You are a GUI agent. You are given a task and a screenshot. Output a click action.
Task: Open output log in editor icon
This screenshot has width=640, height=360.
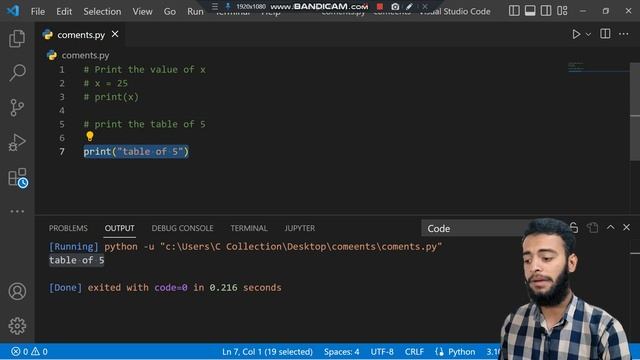[x=593, y=227]
